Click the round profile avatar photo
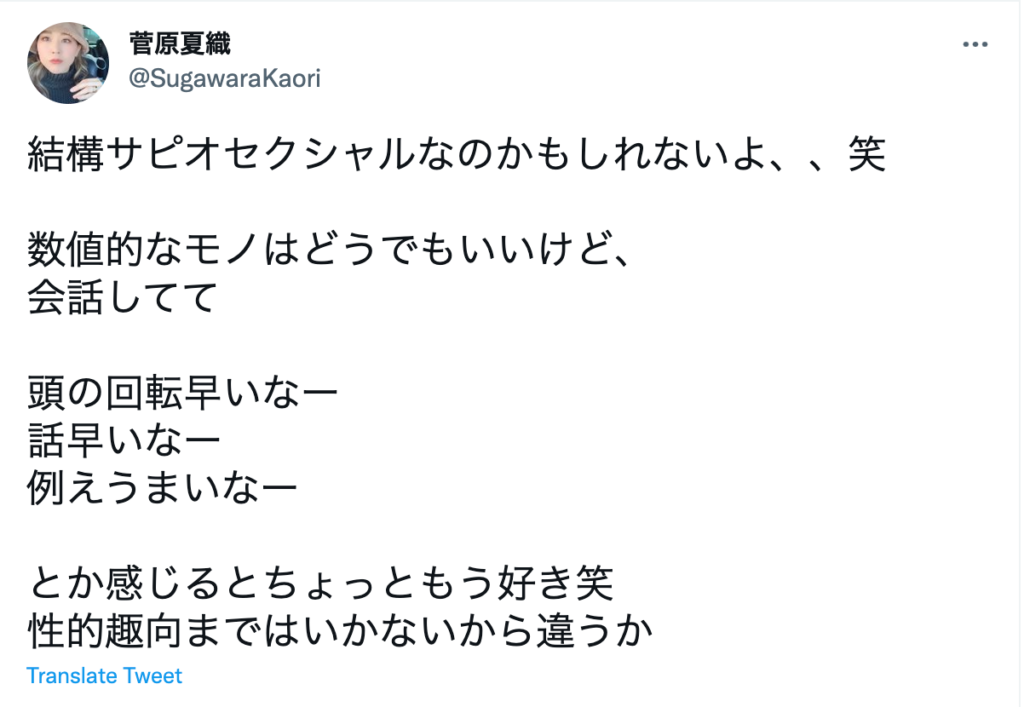The height and width of the screenshot is (707, 1024). (68, 63)
